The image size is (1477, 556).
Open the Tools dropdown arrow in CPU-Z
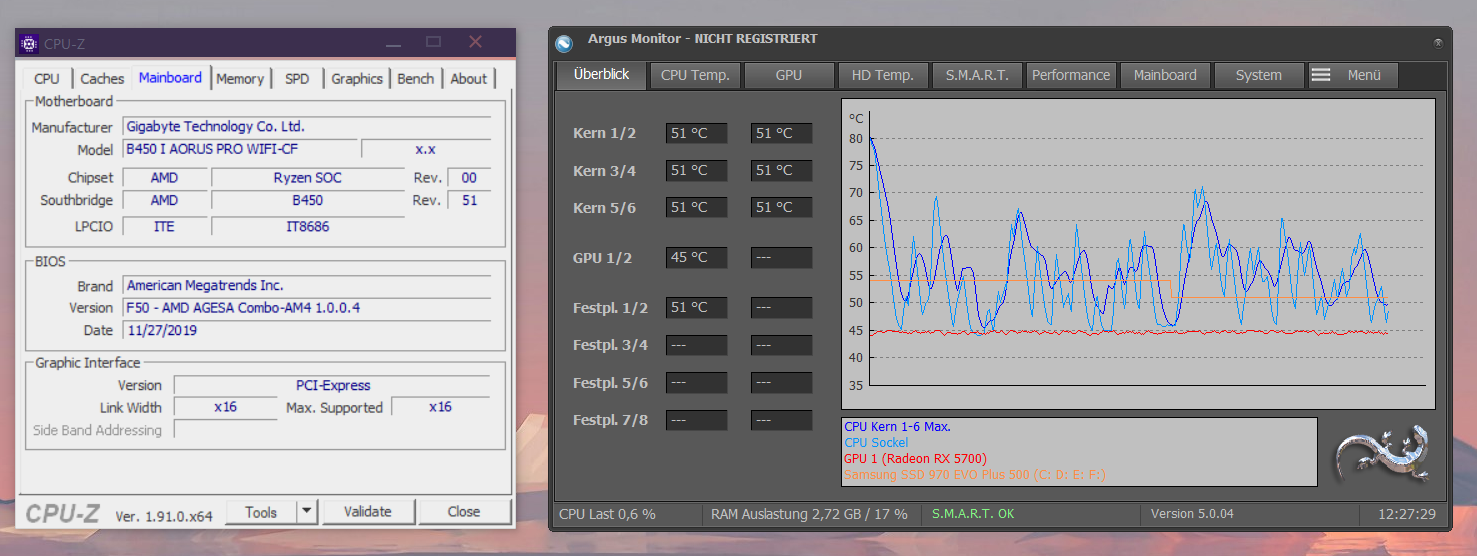[308, 512]
